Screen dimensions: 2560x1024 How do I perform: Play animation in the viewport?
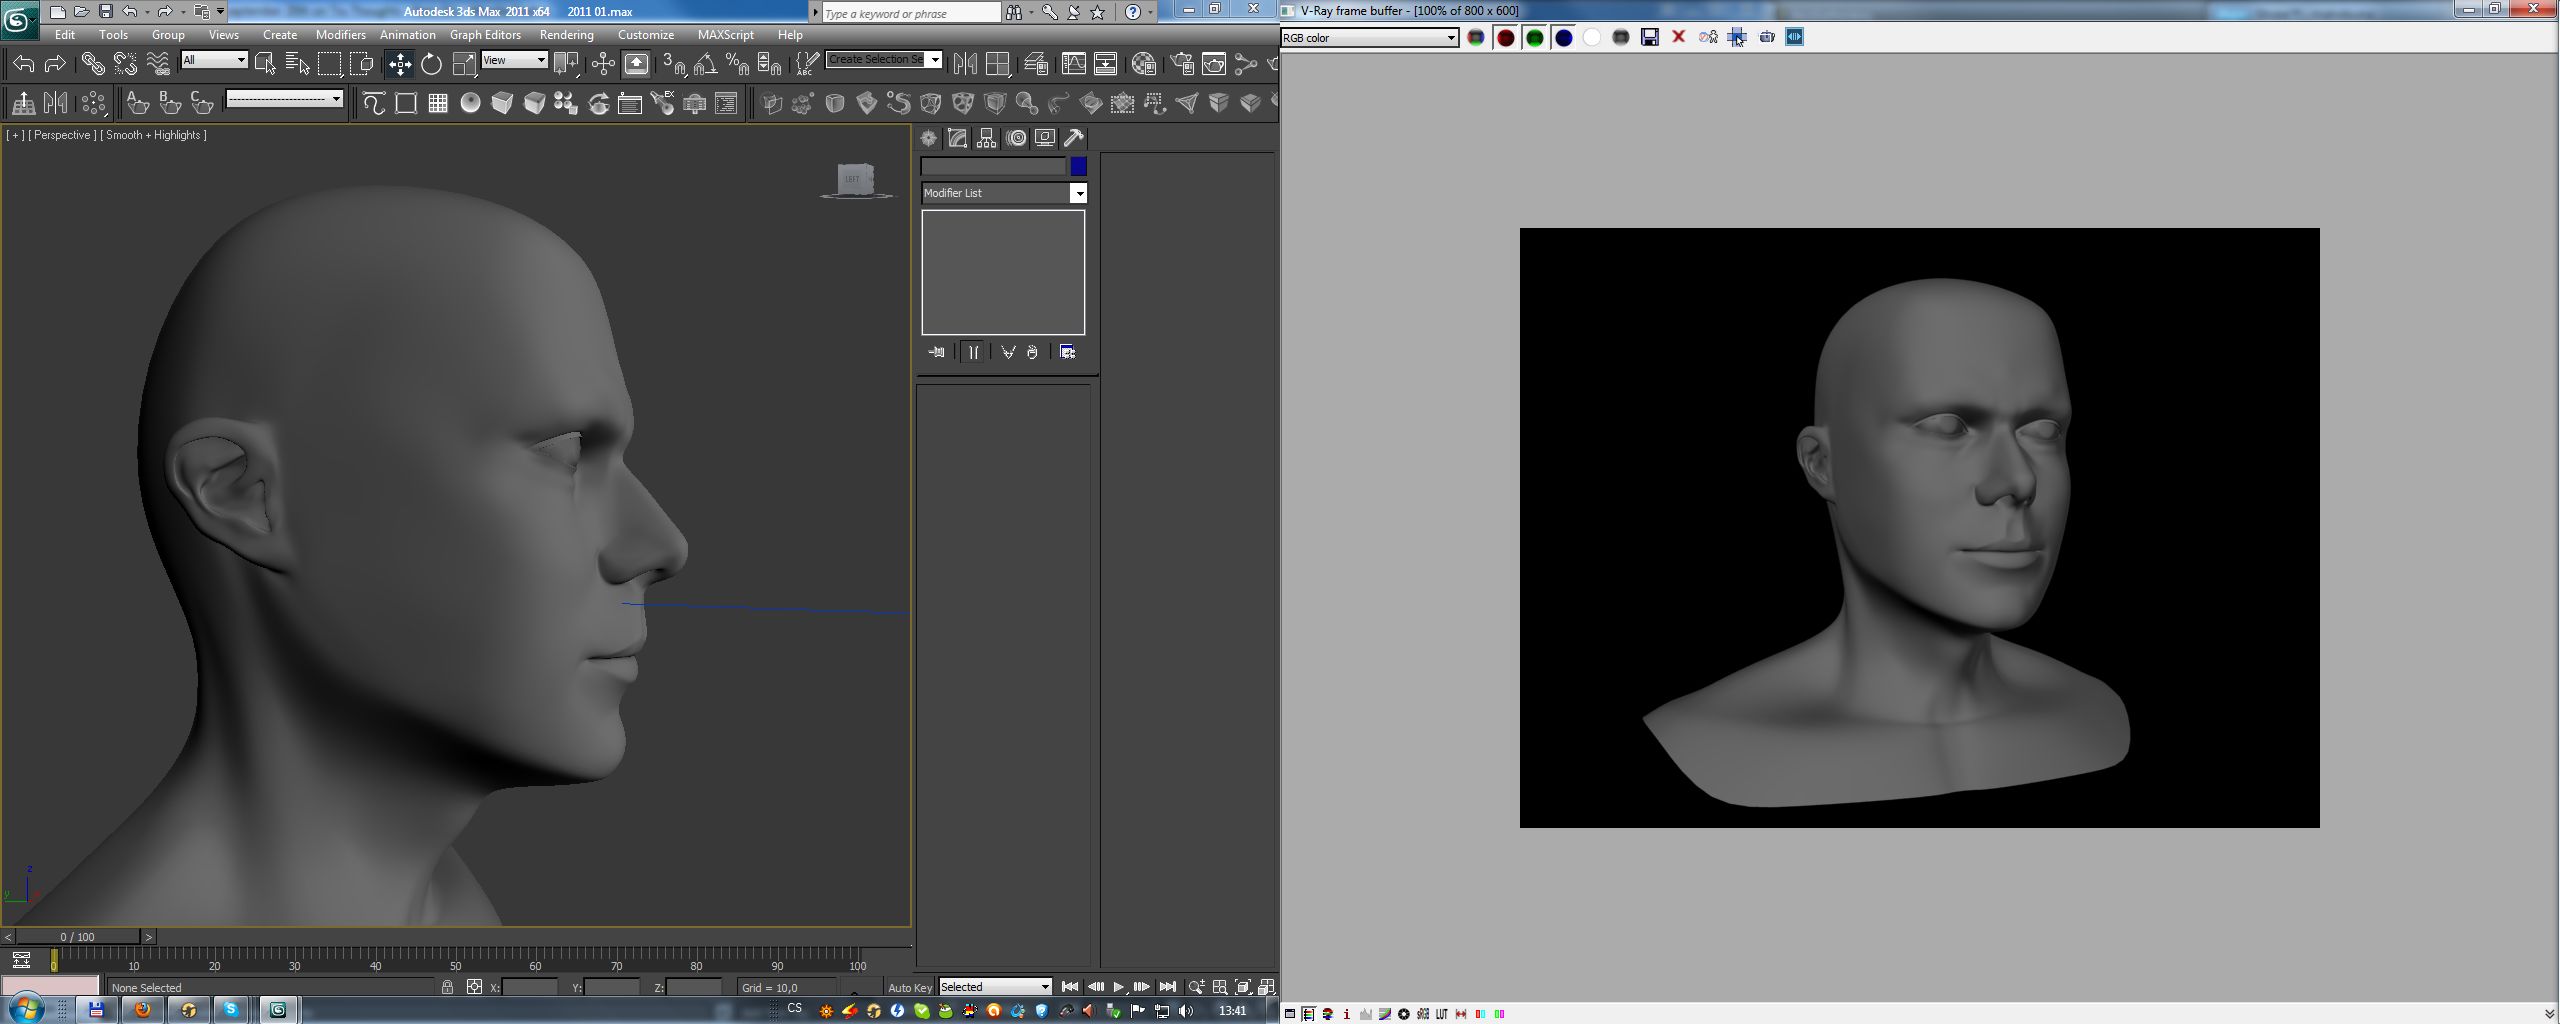1118,987
